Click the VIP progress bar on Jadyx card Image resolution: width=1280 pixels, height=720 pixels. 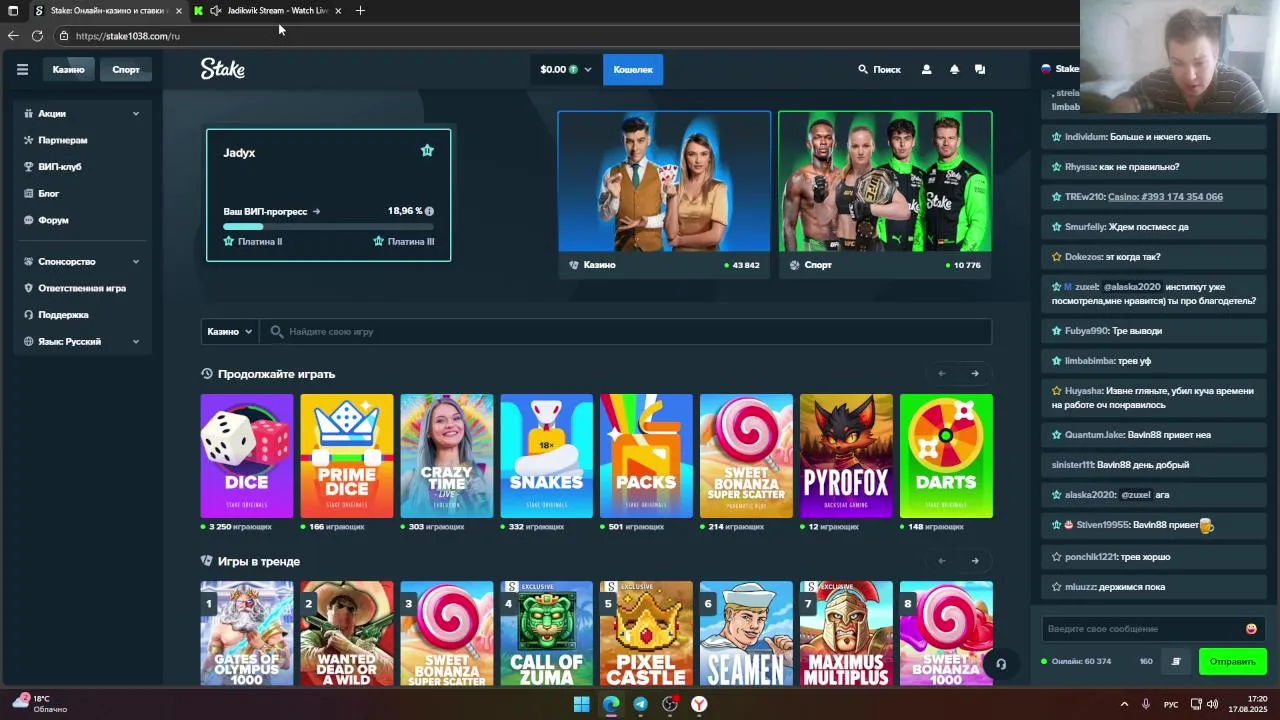(328, 227)
